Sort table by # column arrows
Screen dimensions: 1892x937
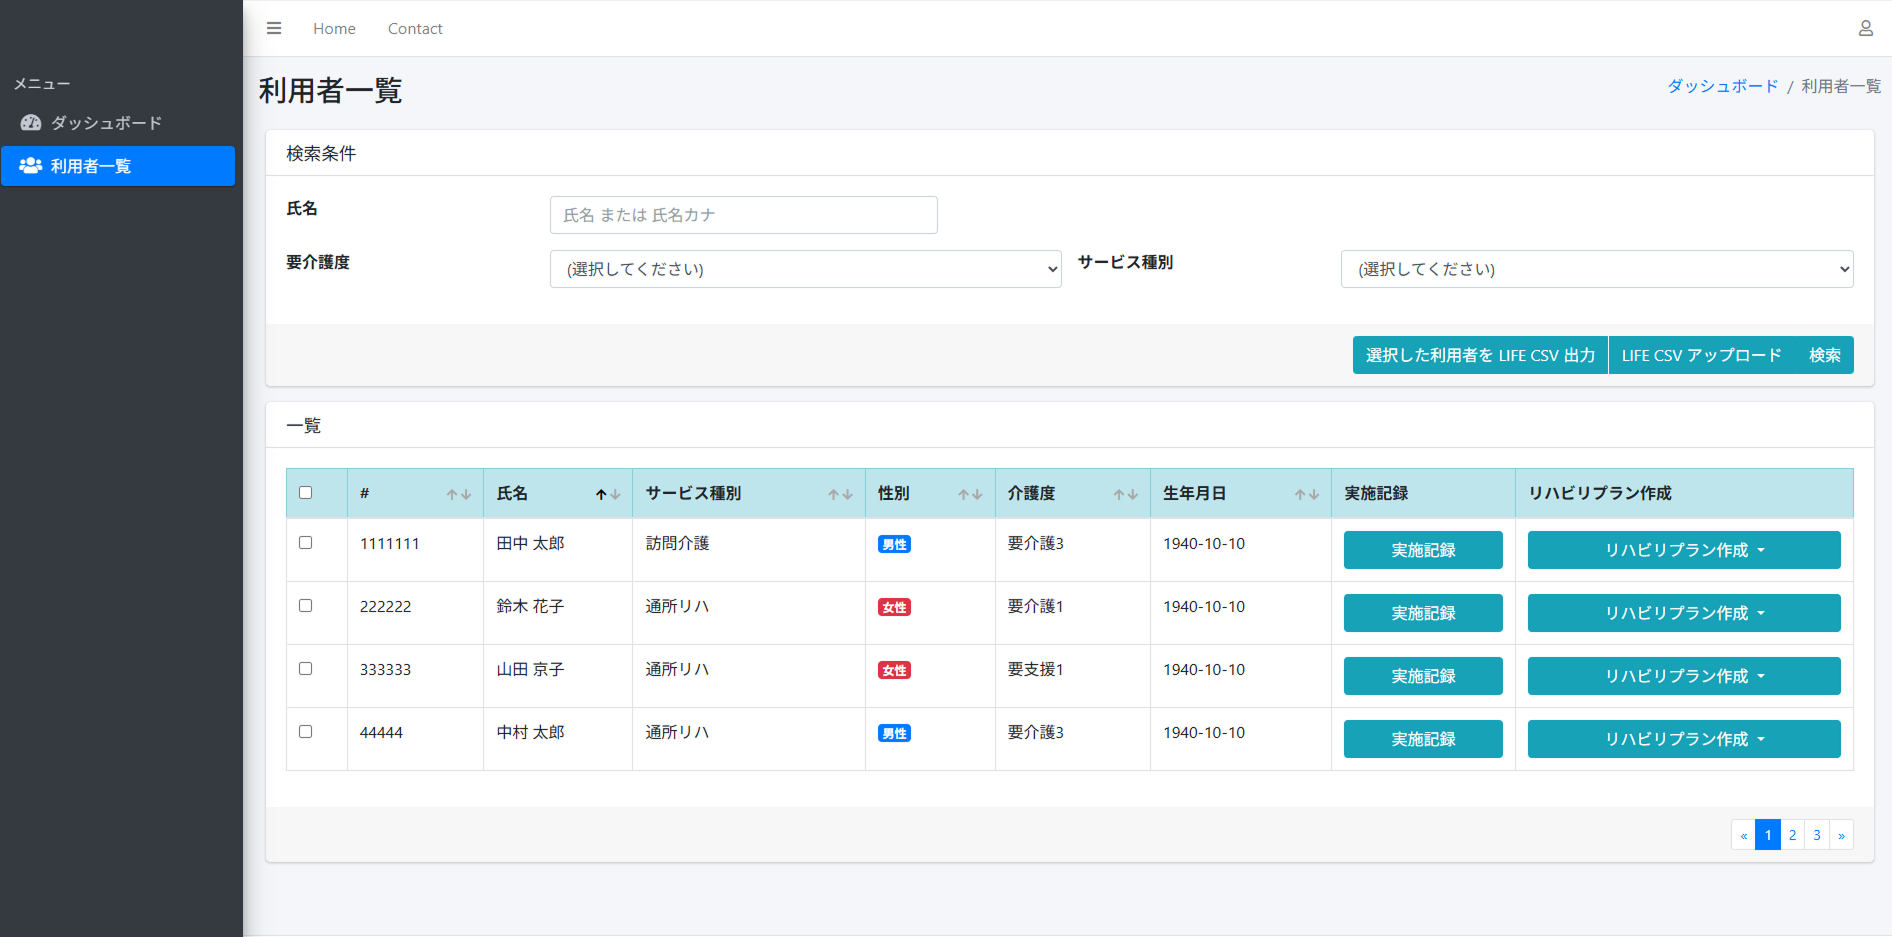459,494
